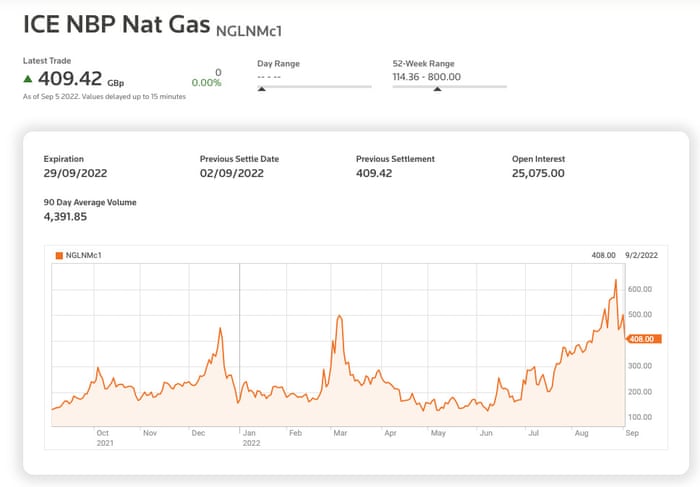This screenshot has height=487, width=700.
Task: Click the Oct 2021 time axis label
Action: pyautogui.click(x=103, y=438)
